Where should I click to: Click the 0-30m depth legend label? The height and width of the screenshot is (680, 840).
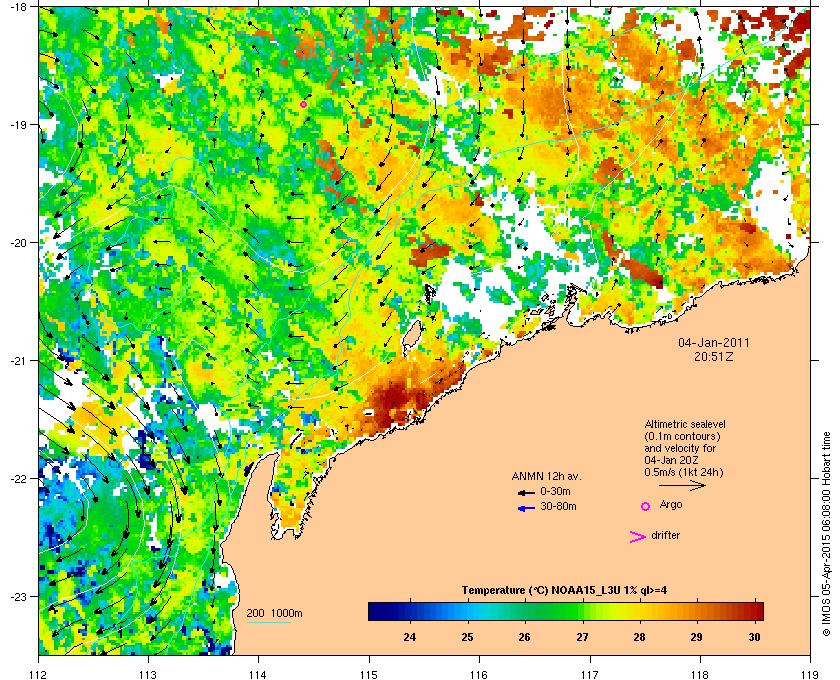pos(555,491)
